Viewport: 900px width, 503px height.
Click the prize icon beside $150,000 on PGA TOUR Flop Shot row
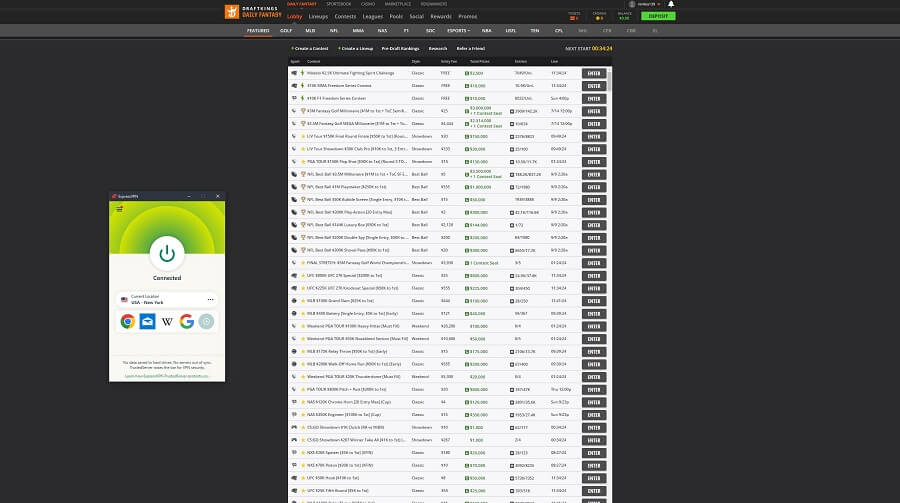[x=467, y=162]
